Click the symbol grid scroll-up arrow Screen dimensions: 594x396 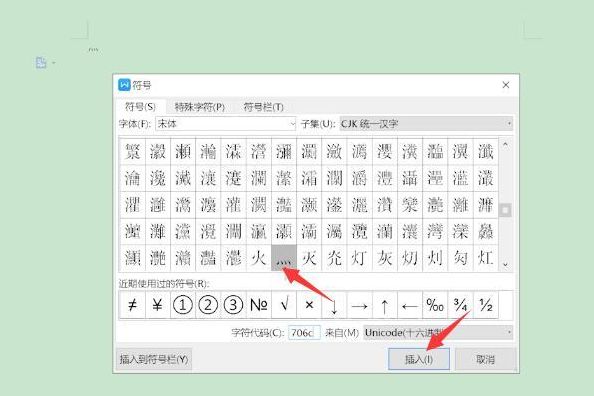[x=505, y=144]
